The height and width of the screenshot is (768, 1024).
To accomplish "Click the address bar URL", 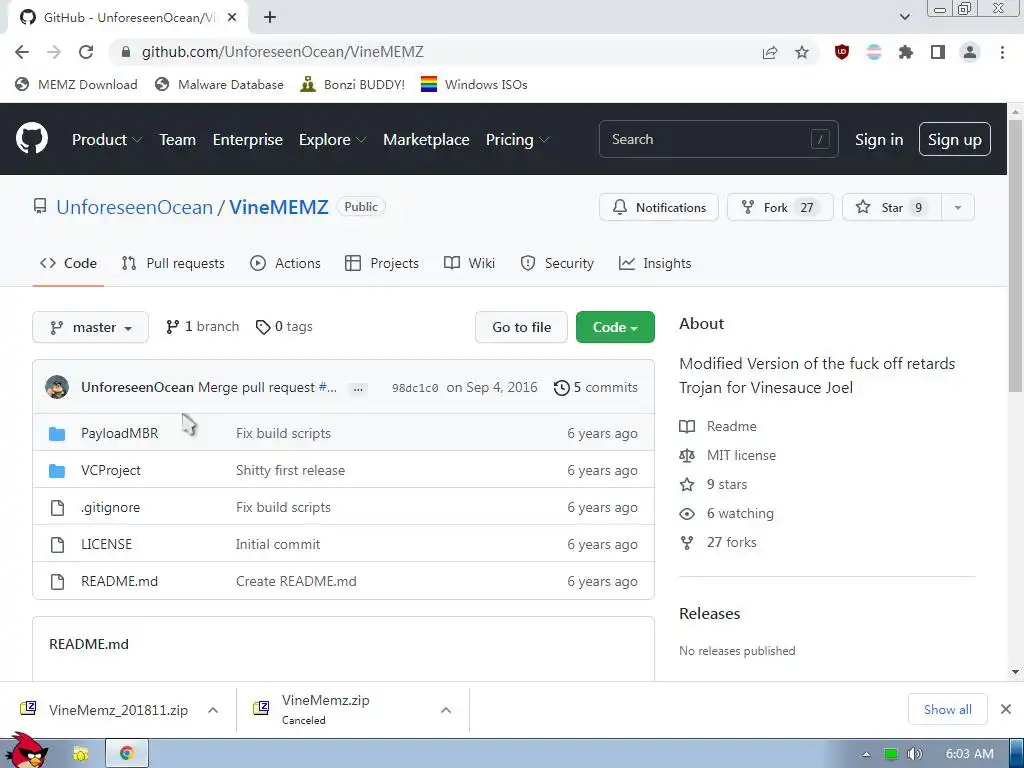I will pos(283,52).
